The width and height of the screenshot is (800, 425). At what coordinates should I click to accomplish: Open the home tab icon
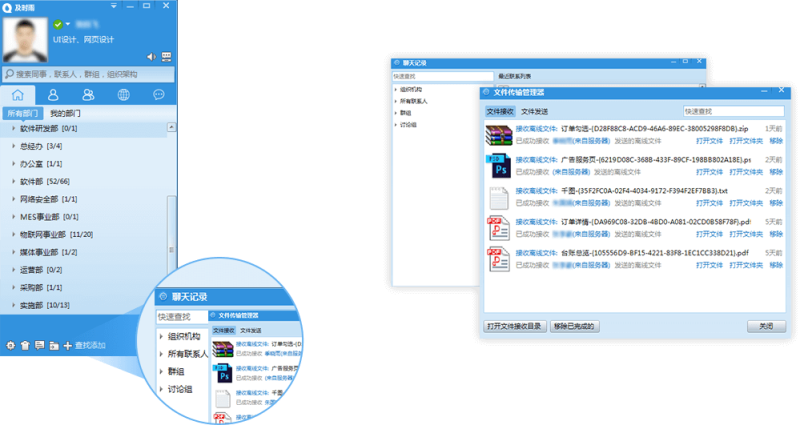pyautogui.click(x=18, y=95)
